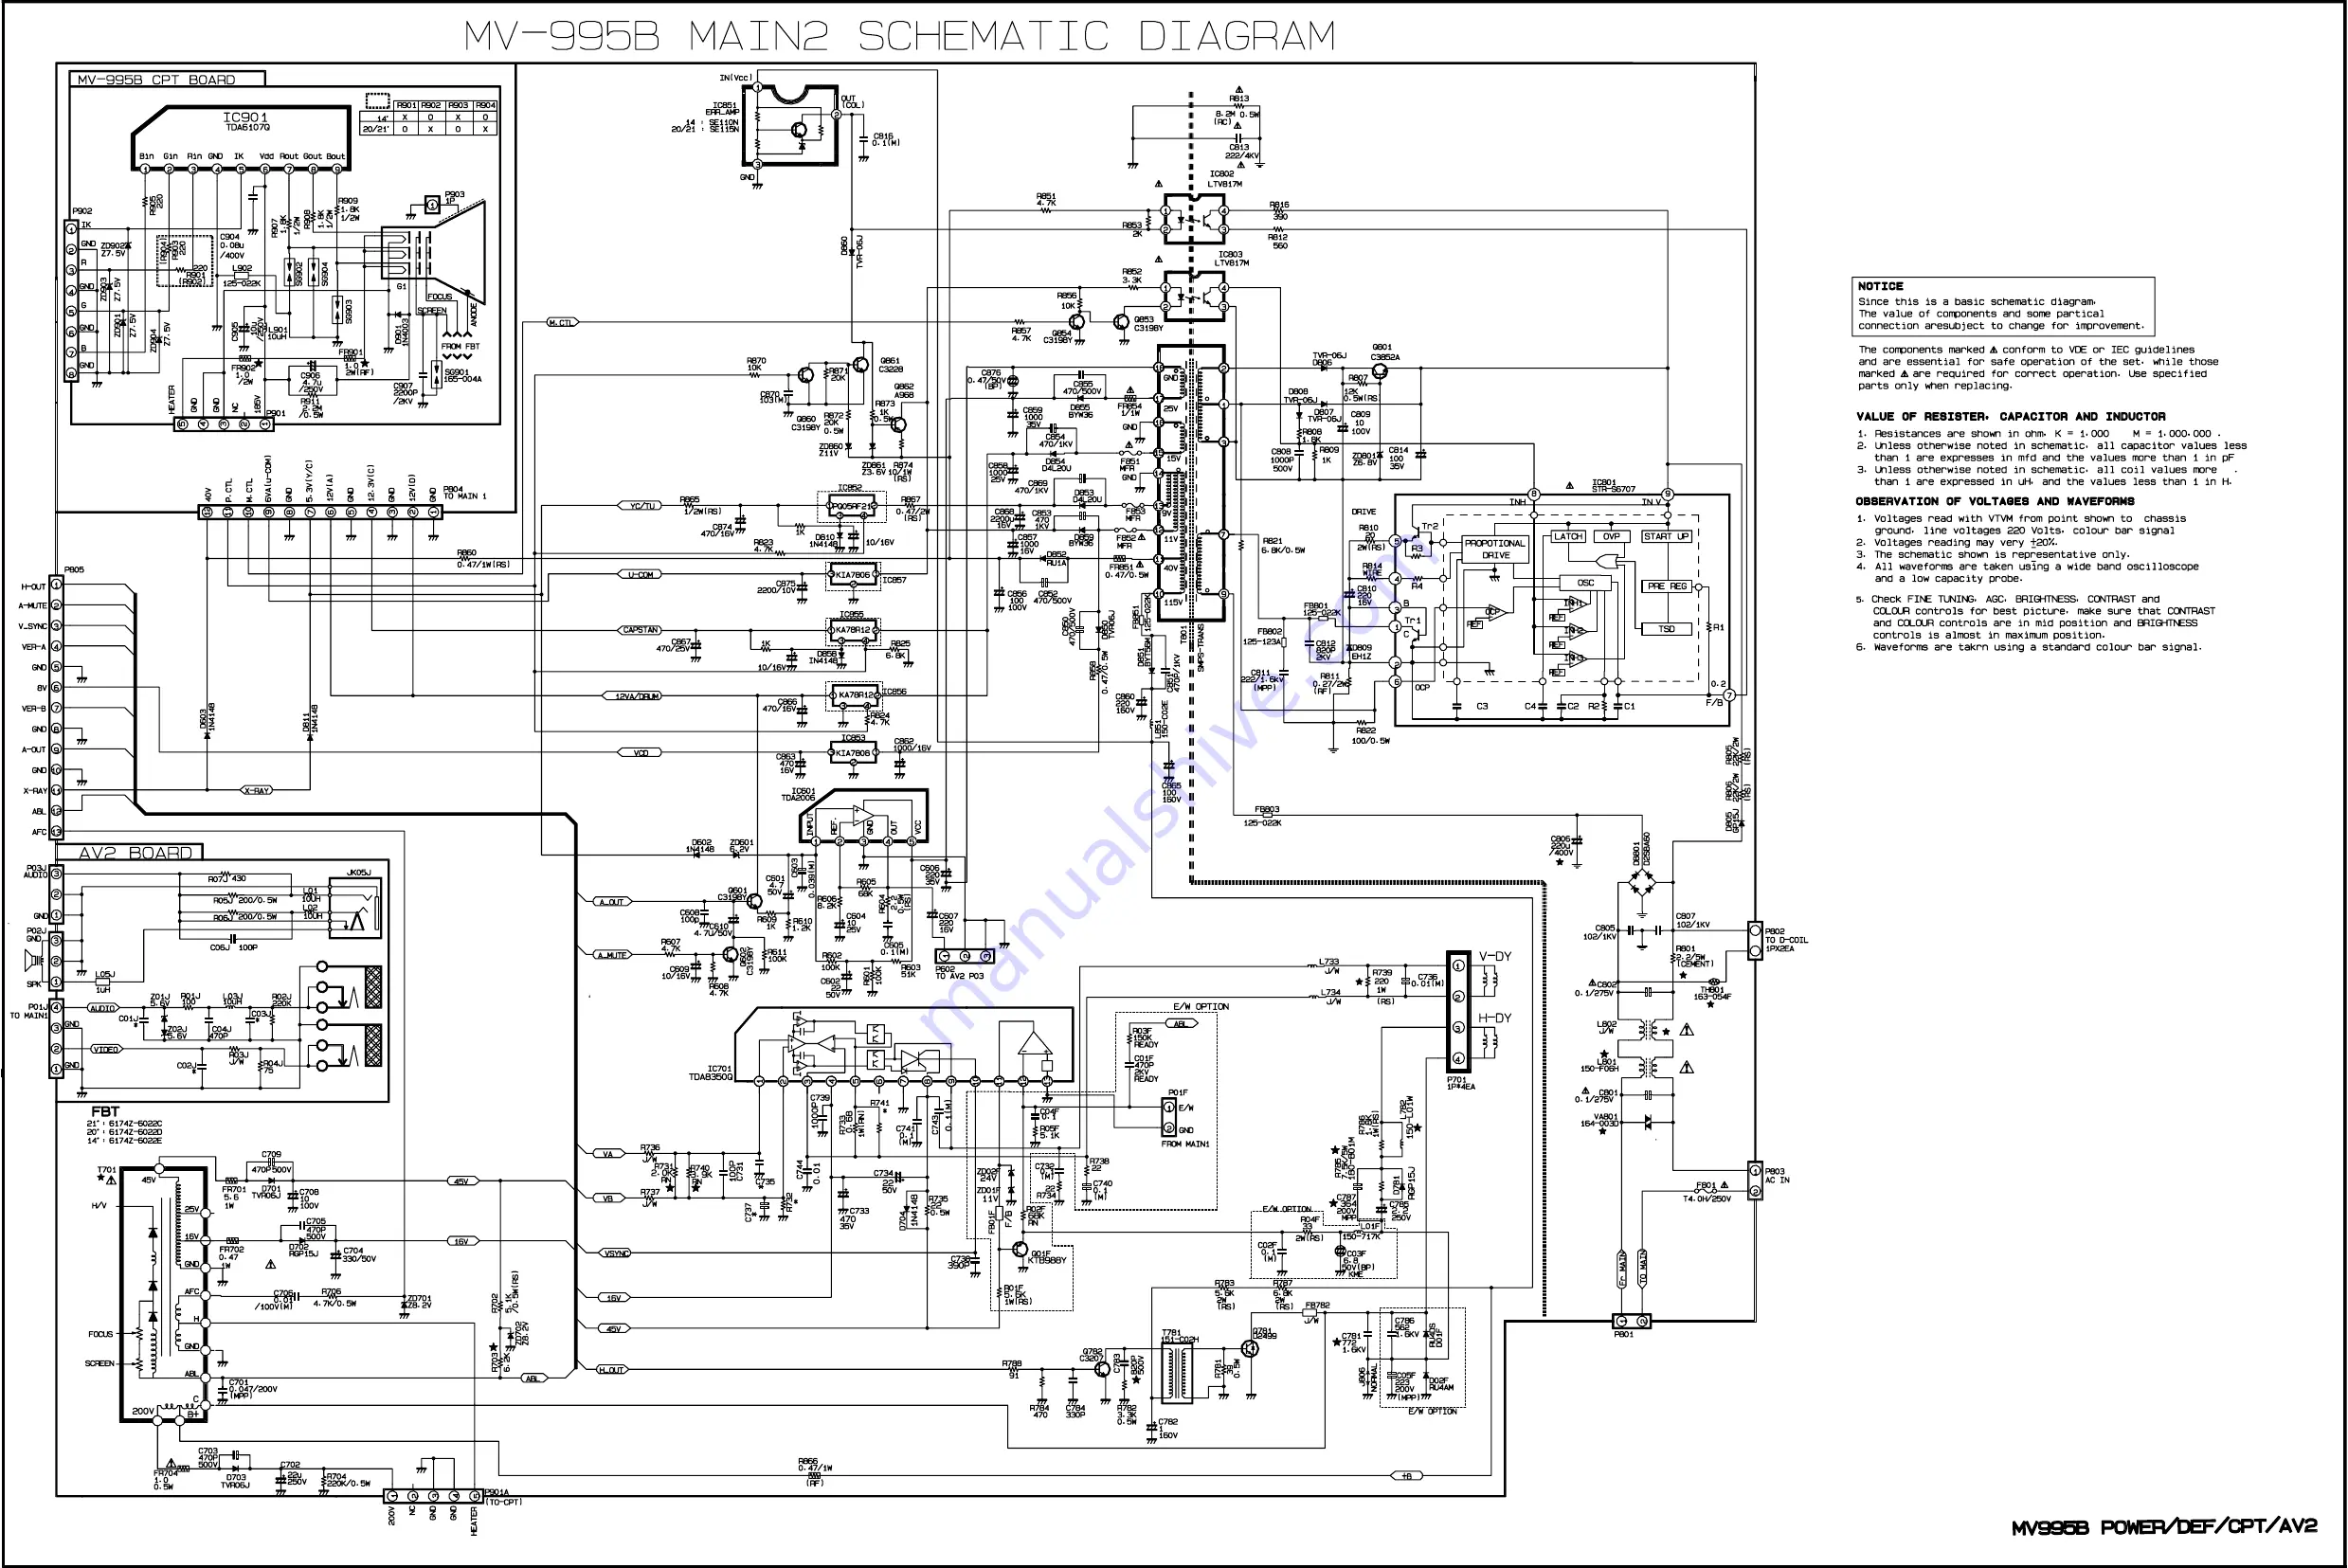Select the A.MUTE signal tag
Screen dimensions: 2348x1568
[x=611, y=955]
